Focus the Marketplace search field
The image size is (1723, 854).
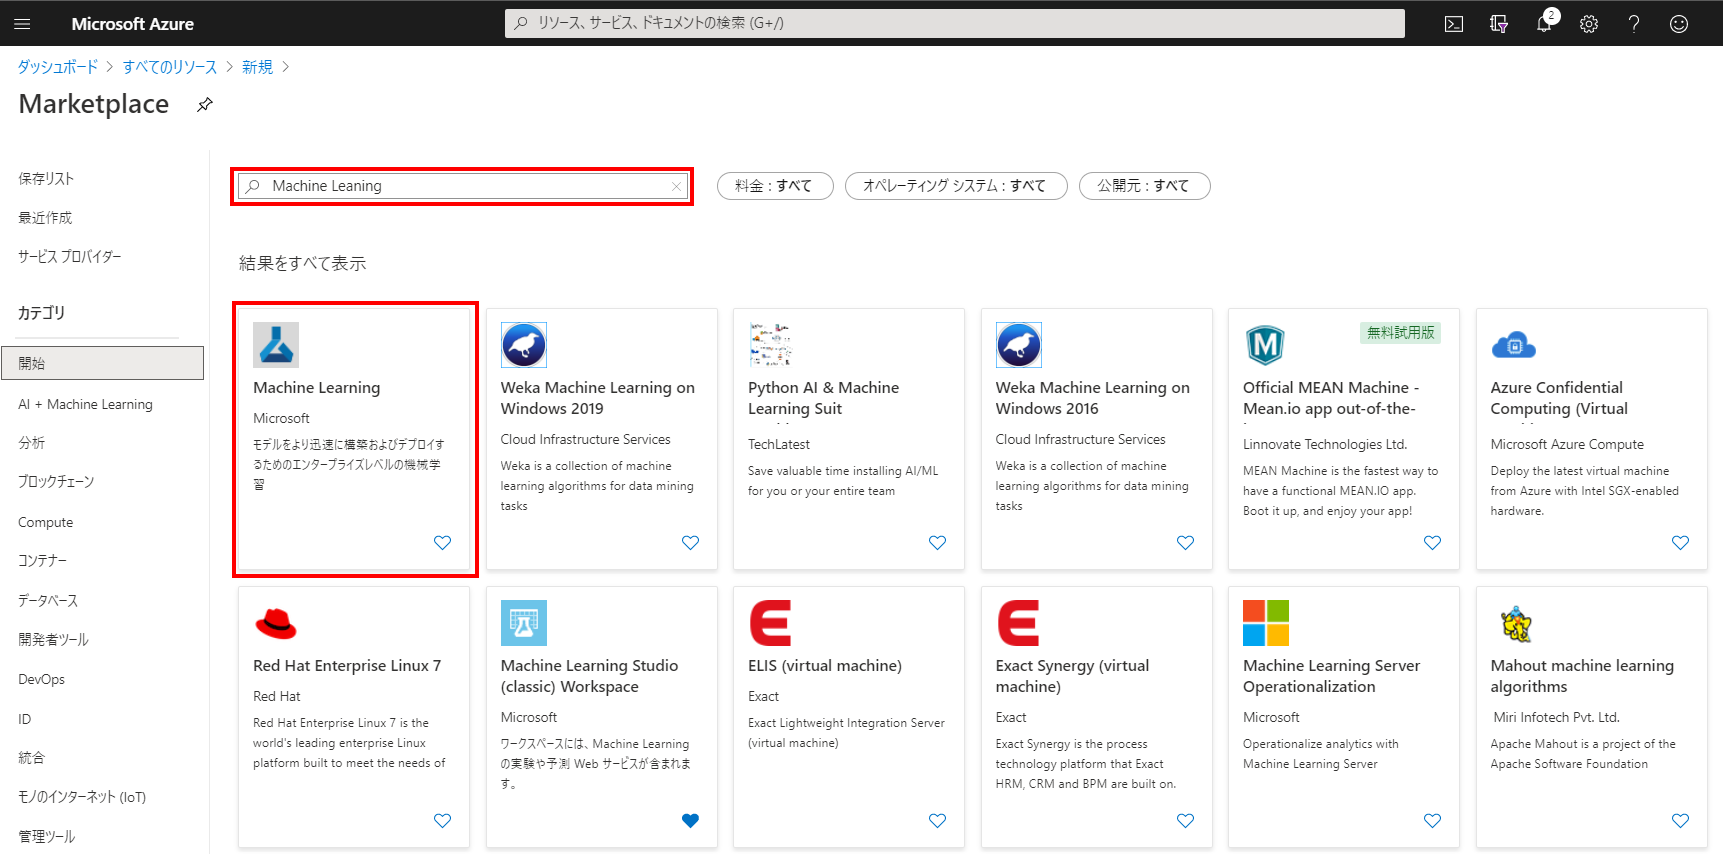tap(462, 186)
